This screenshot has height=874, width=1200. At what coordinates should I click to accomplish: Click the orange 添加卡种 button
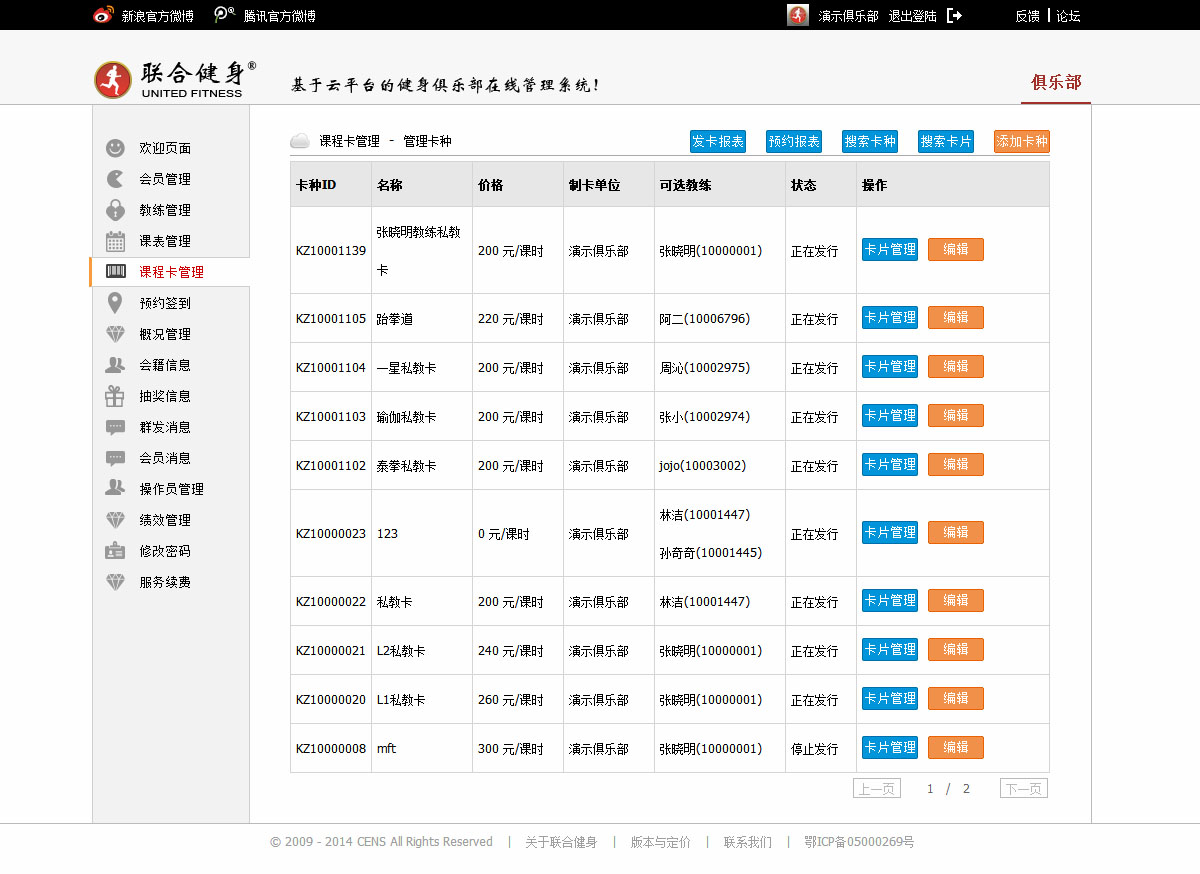[1021, 142]
